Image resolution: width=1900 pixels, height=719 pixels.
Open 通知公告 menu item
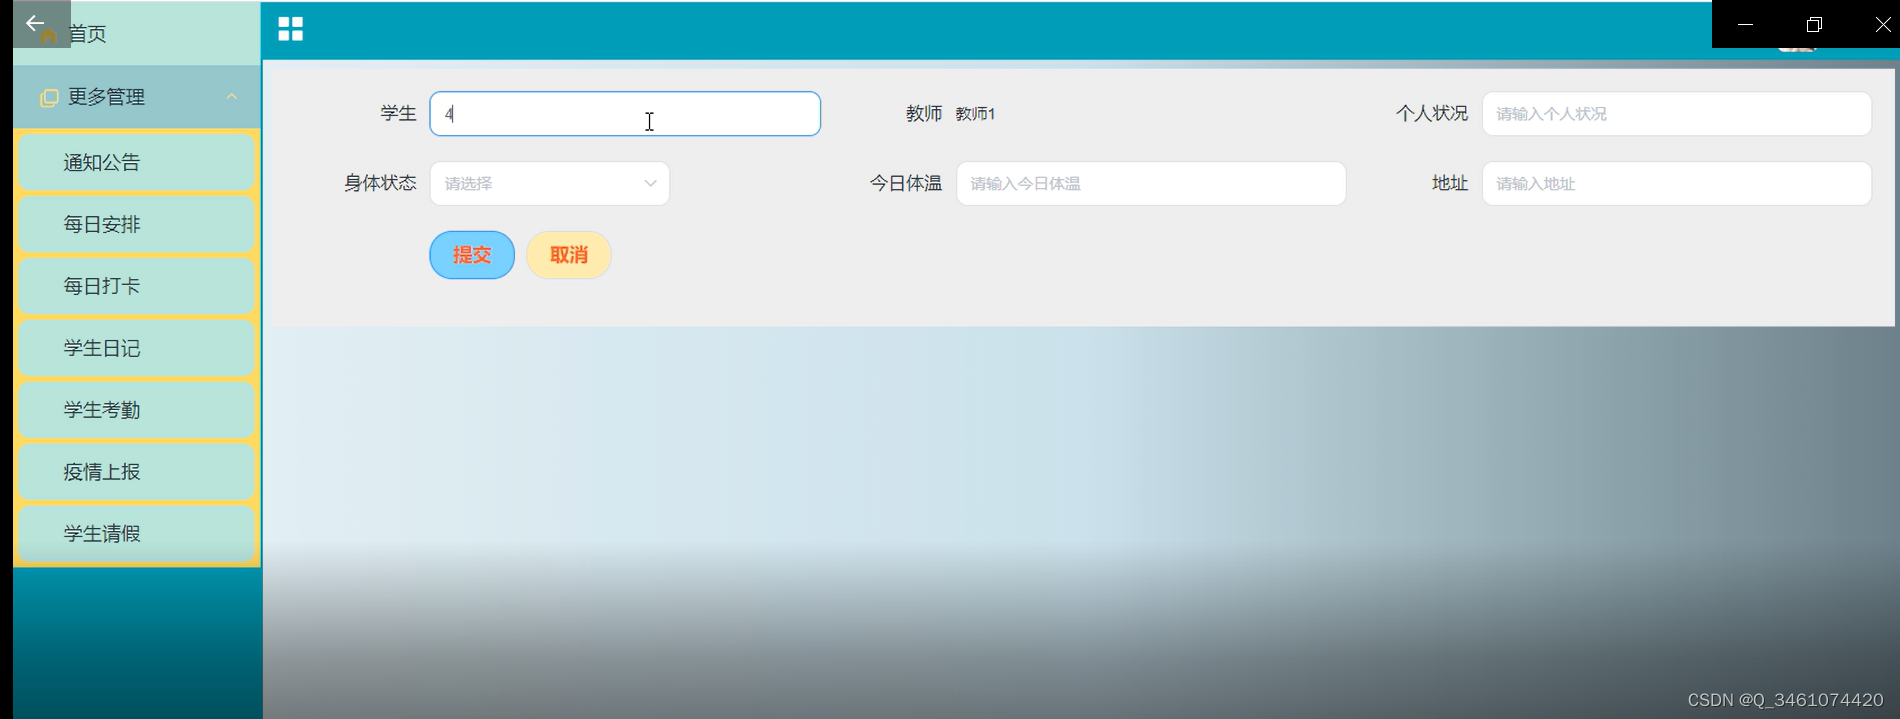137,162
